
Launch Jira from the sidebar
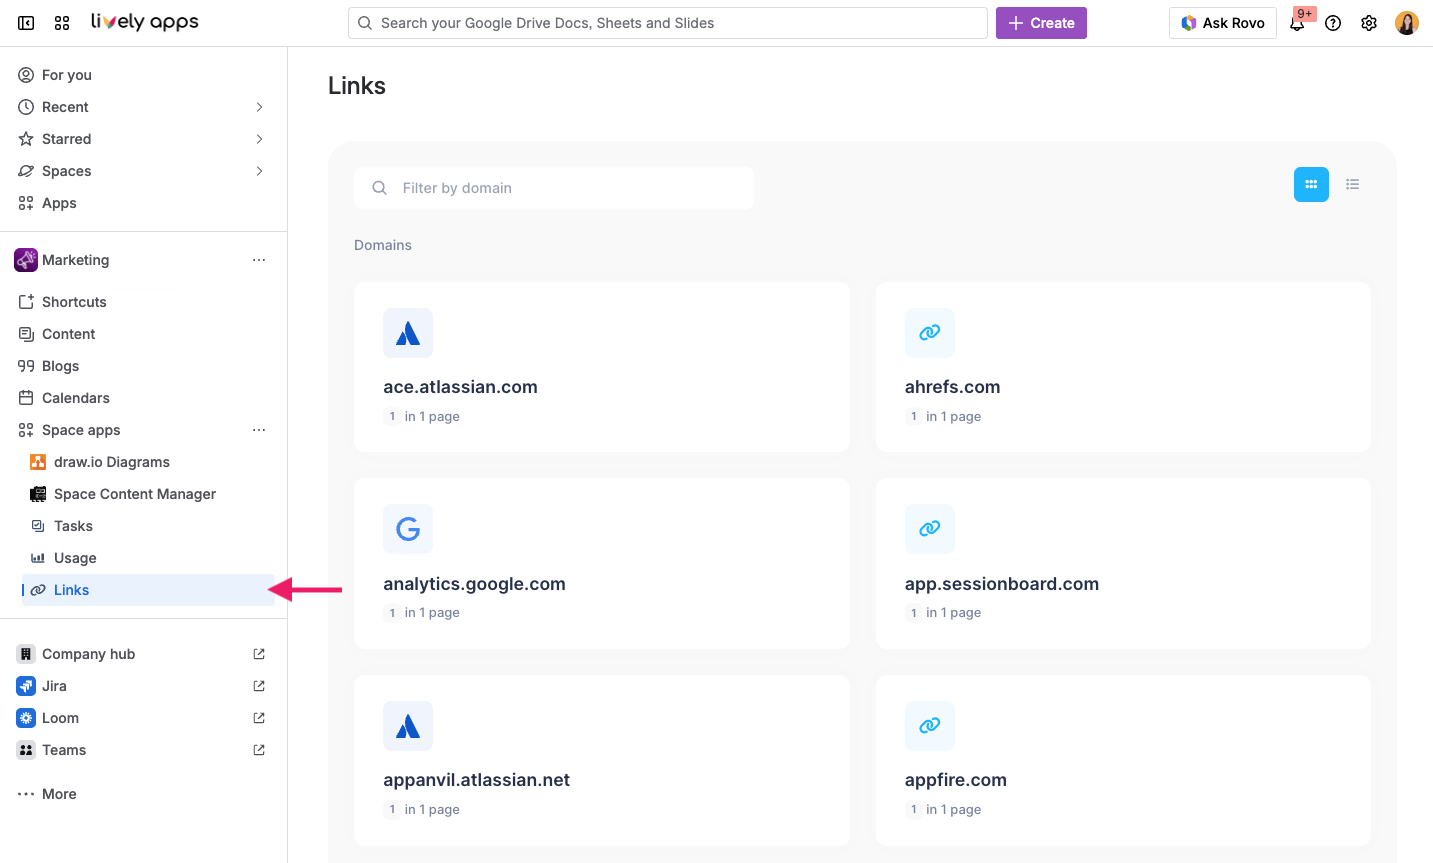pyautogui.click(x=52, y=685)
